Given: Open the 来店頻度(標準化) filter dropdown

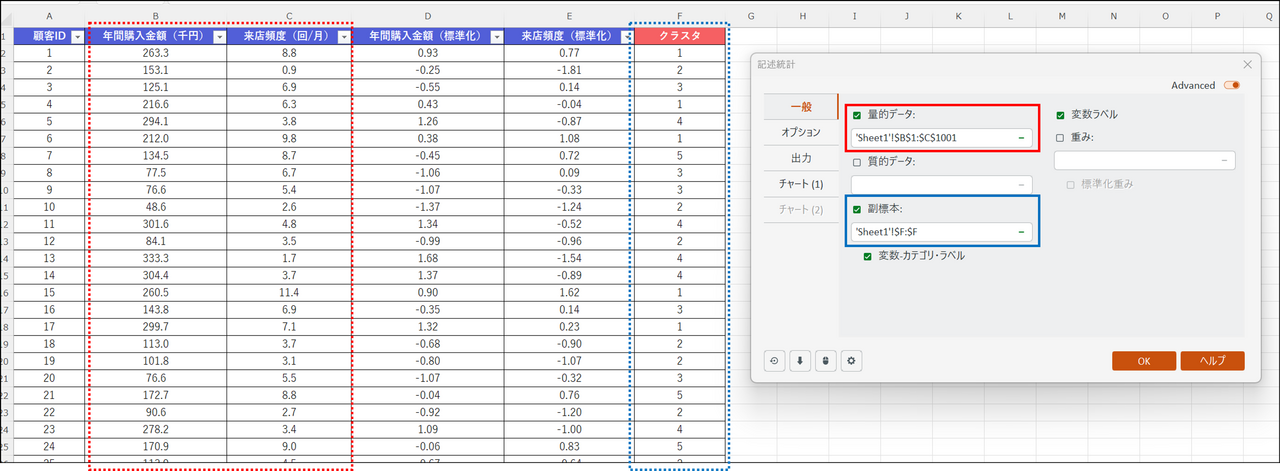Looking at the screenshot, I should [x=629, y=37].
